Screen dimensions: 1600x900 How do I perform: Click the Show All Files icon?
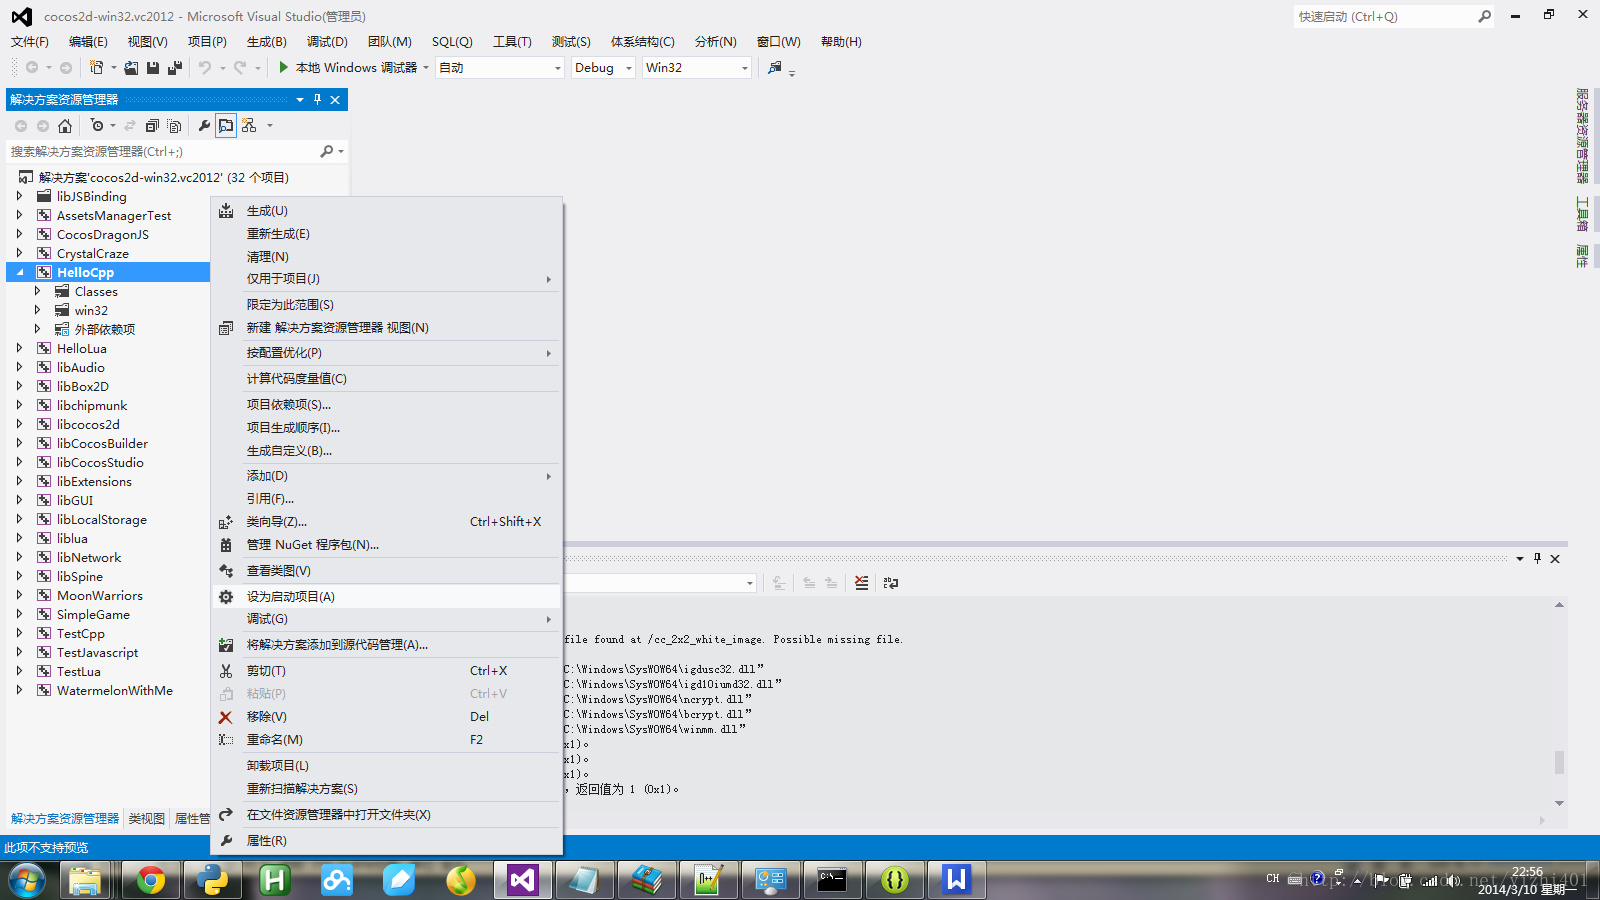click(x=175, y=126)
